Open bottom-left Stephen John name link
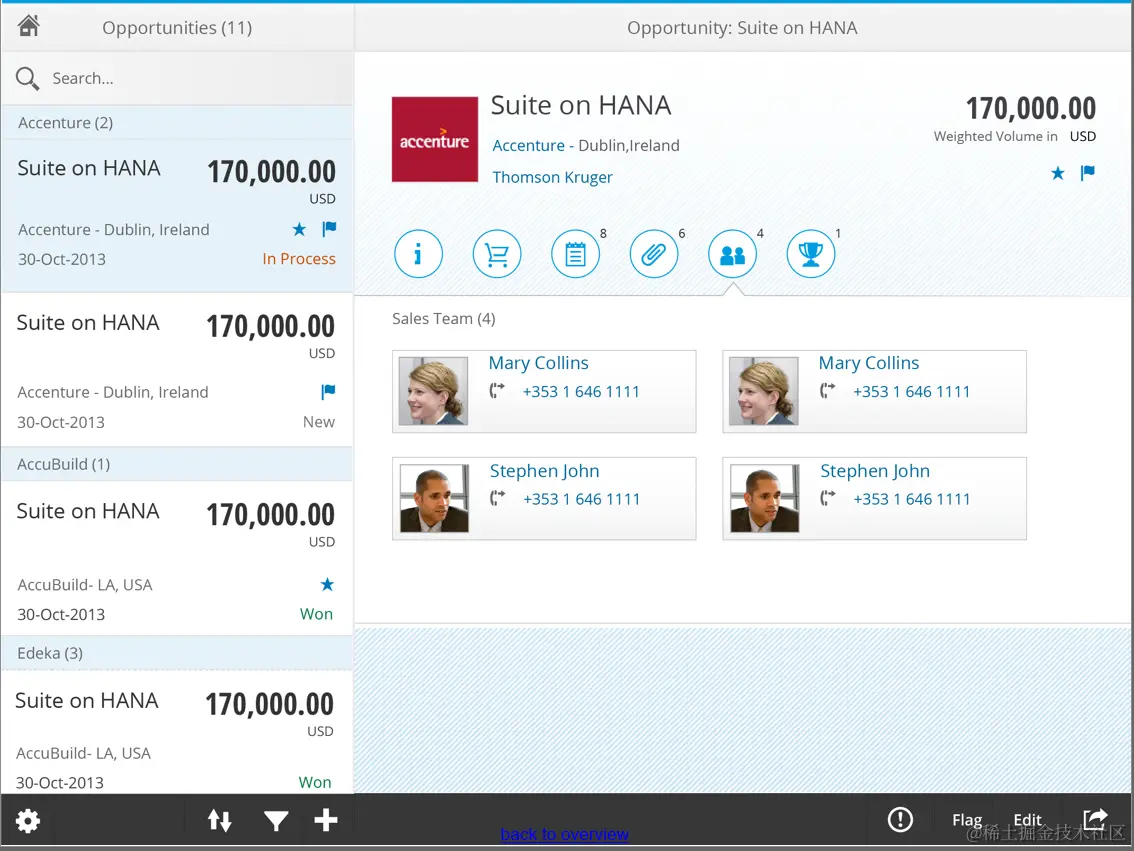Viewport: 1134px width, 851px height. (x=545, y=471)
